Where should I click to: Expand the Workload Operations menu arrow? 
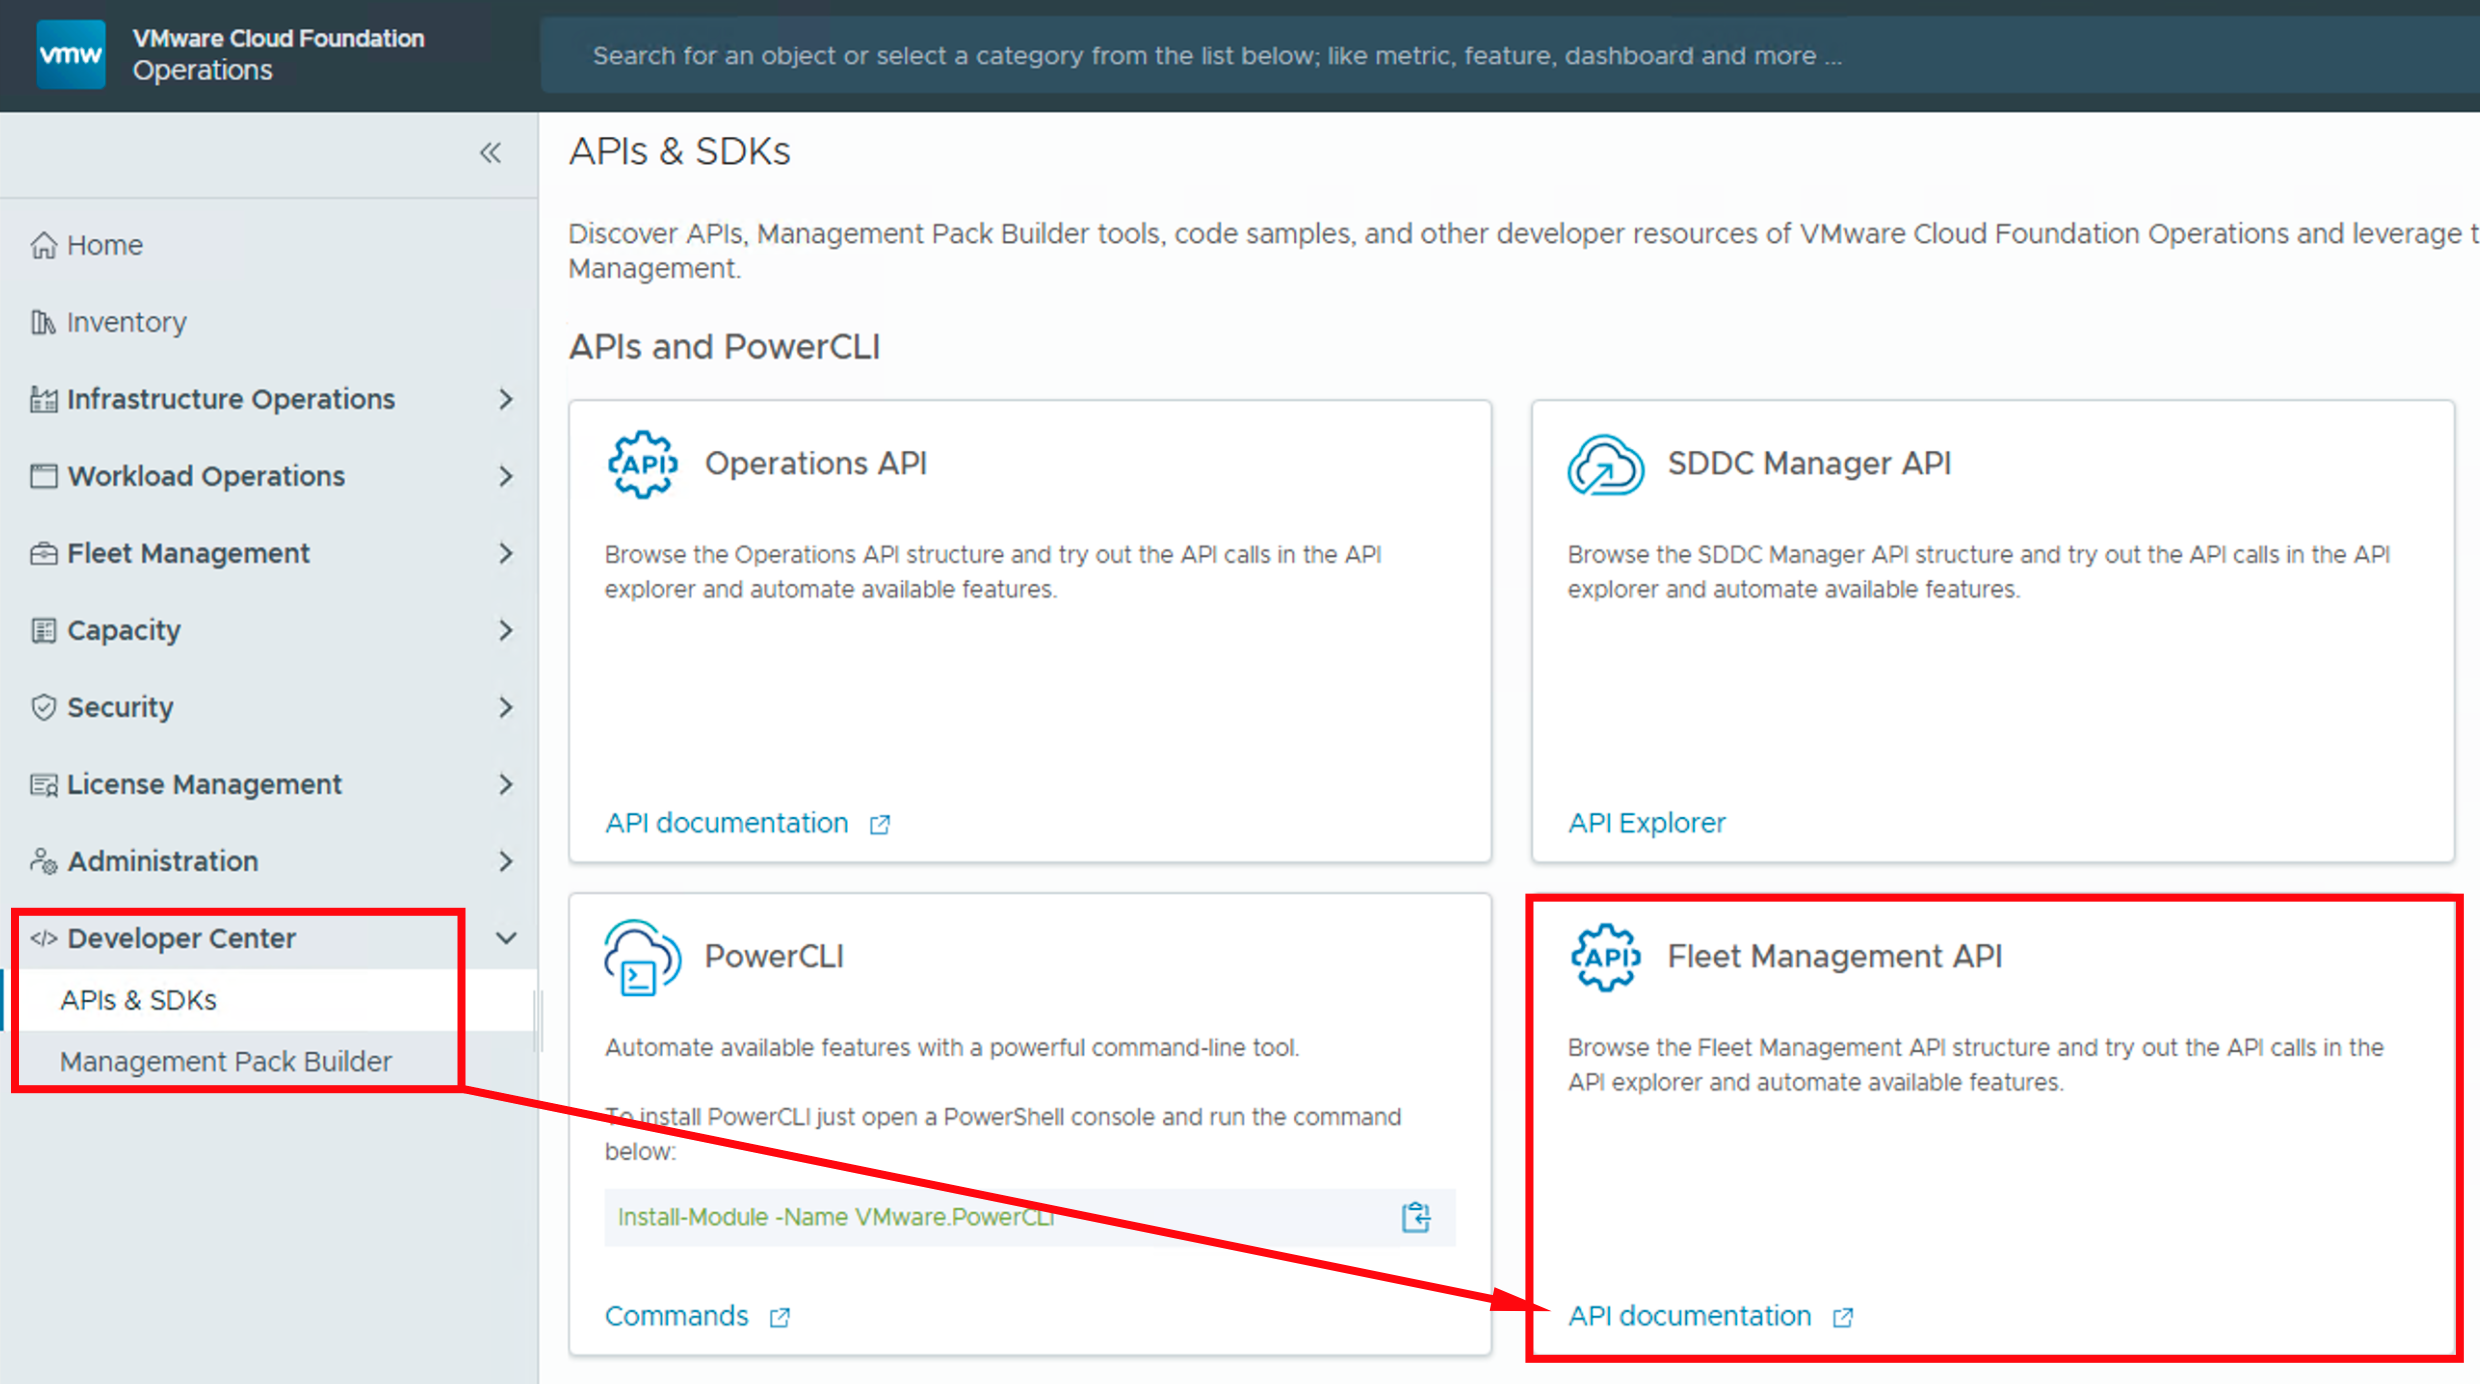tap(506, 476)
